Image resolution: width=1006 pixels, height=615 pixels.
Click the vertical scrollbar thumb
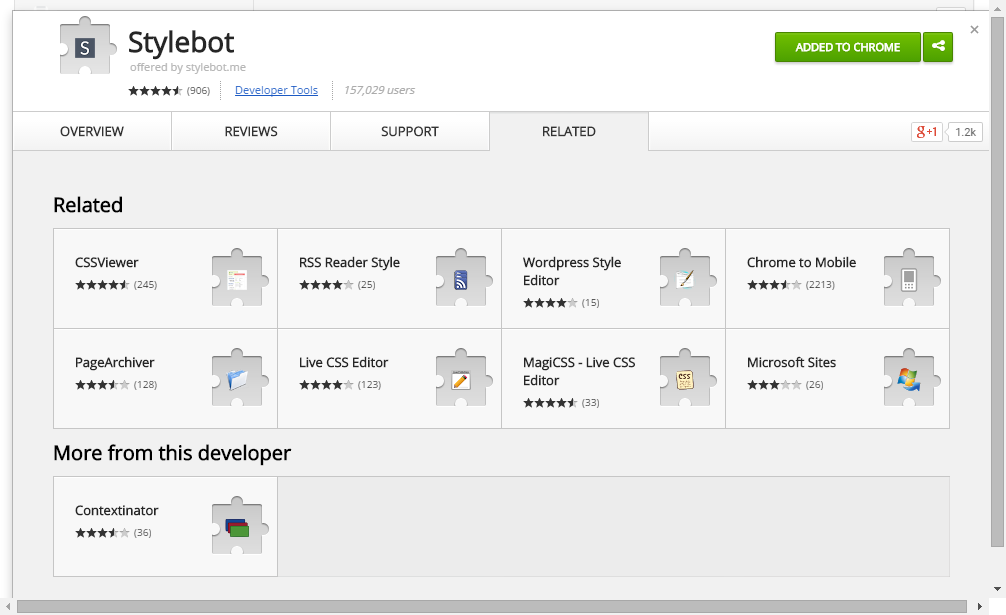(x=997, y=282)
